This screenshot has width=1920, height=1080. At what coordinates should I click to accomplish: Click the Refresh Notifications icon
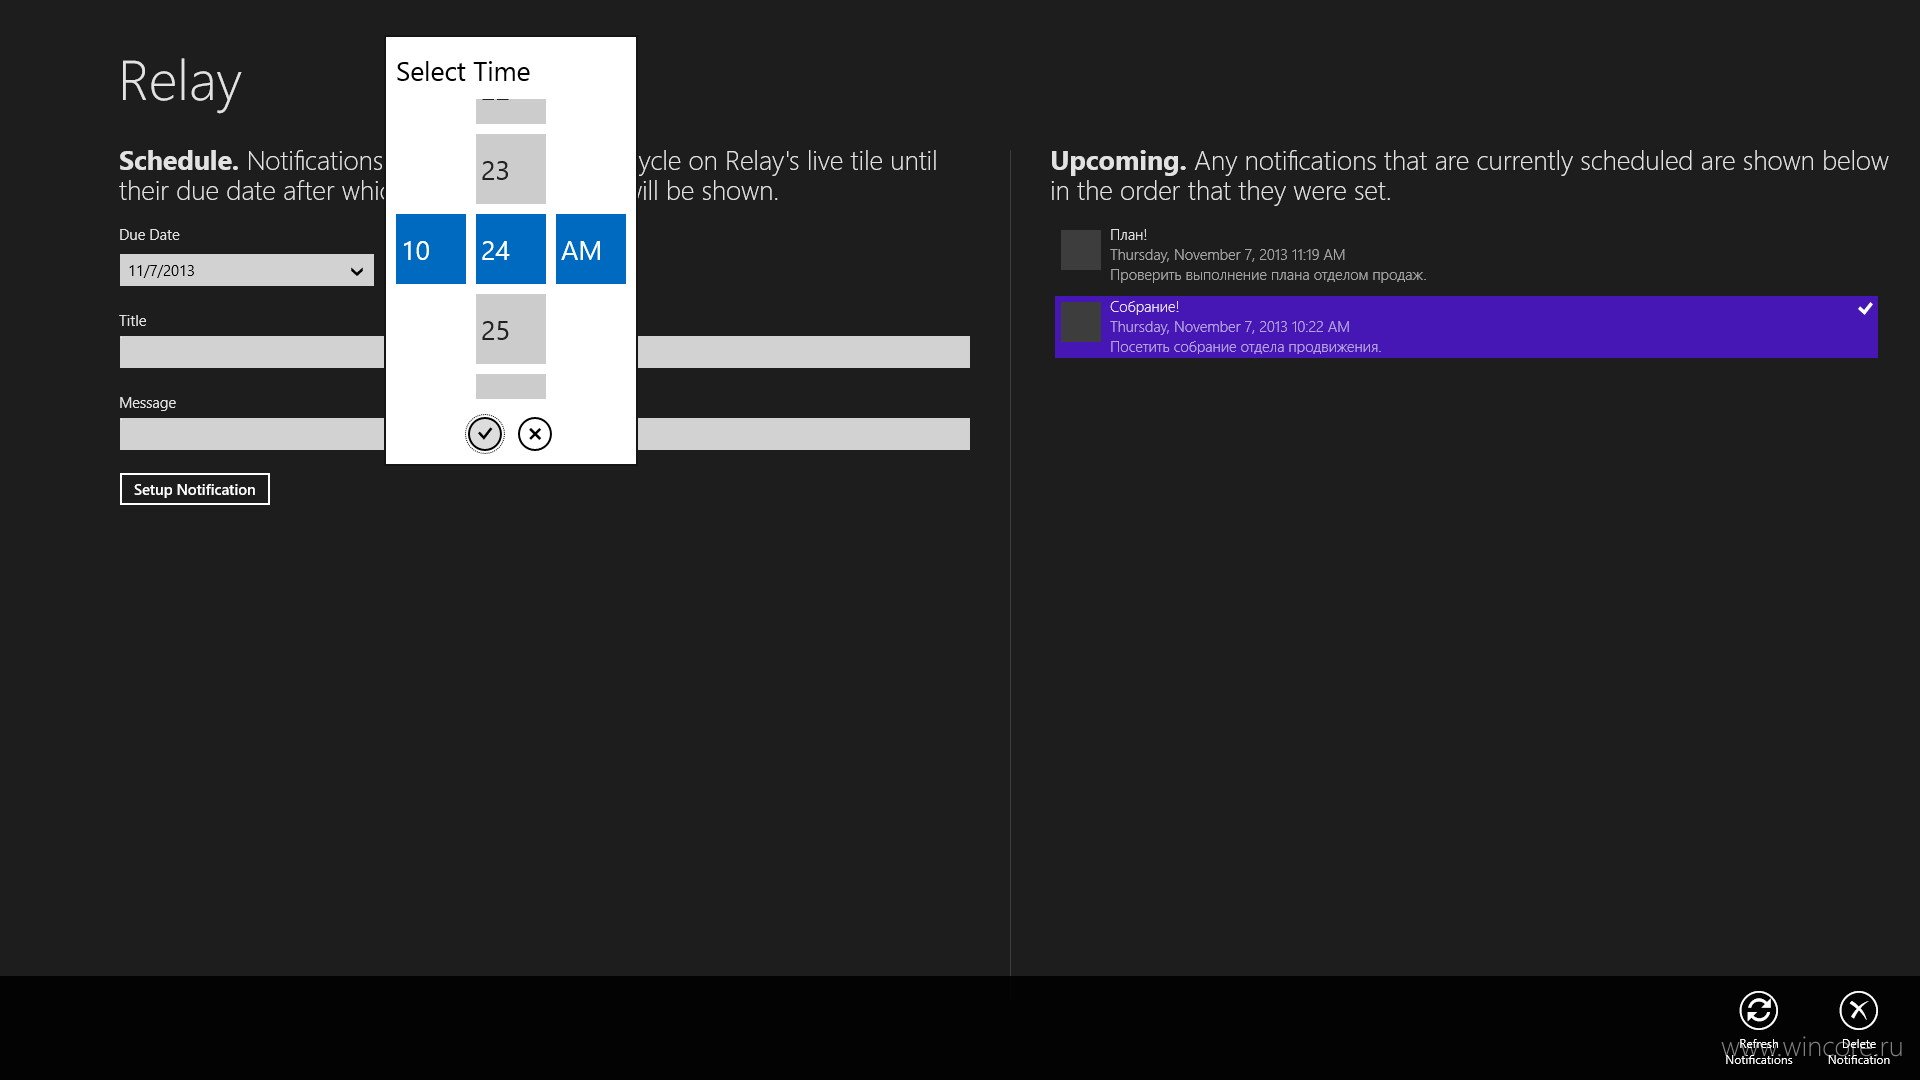1758,1011
